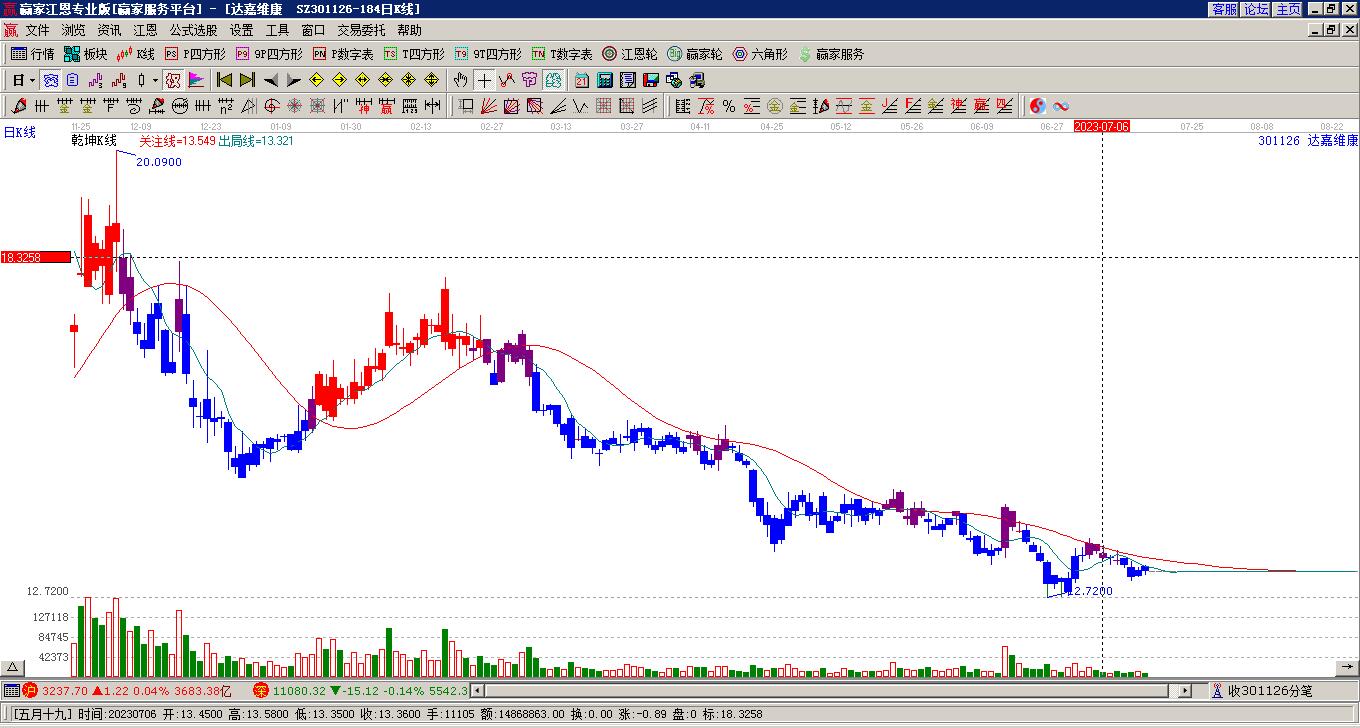Switch to K线 chart view
This screenshot has height=728, width=1360.
135,54
